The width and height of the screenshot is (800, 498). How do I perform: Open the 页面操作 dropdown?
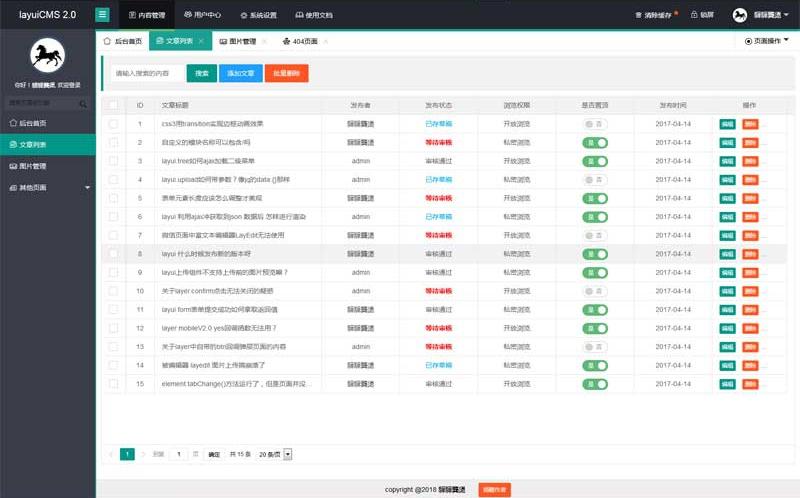tap(767, 41)
